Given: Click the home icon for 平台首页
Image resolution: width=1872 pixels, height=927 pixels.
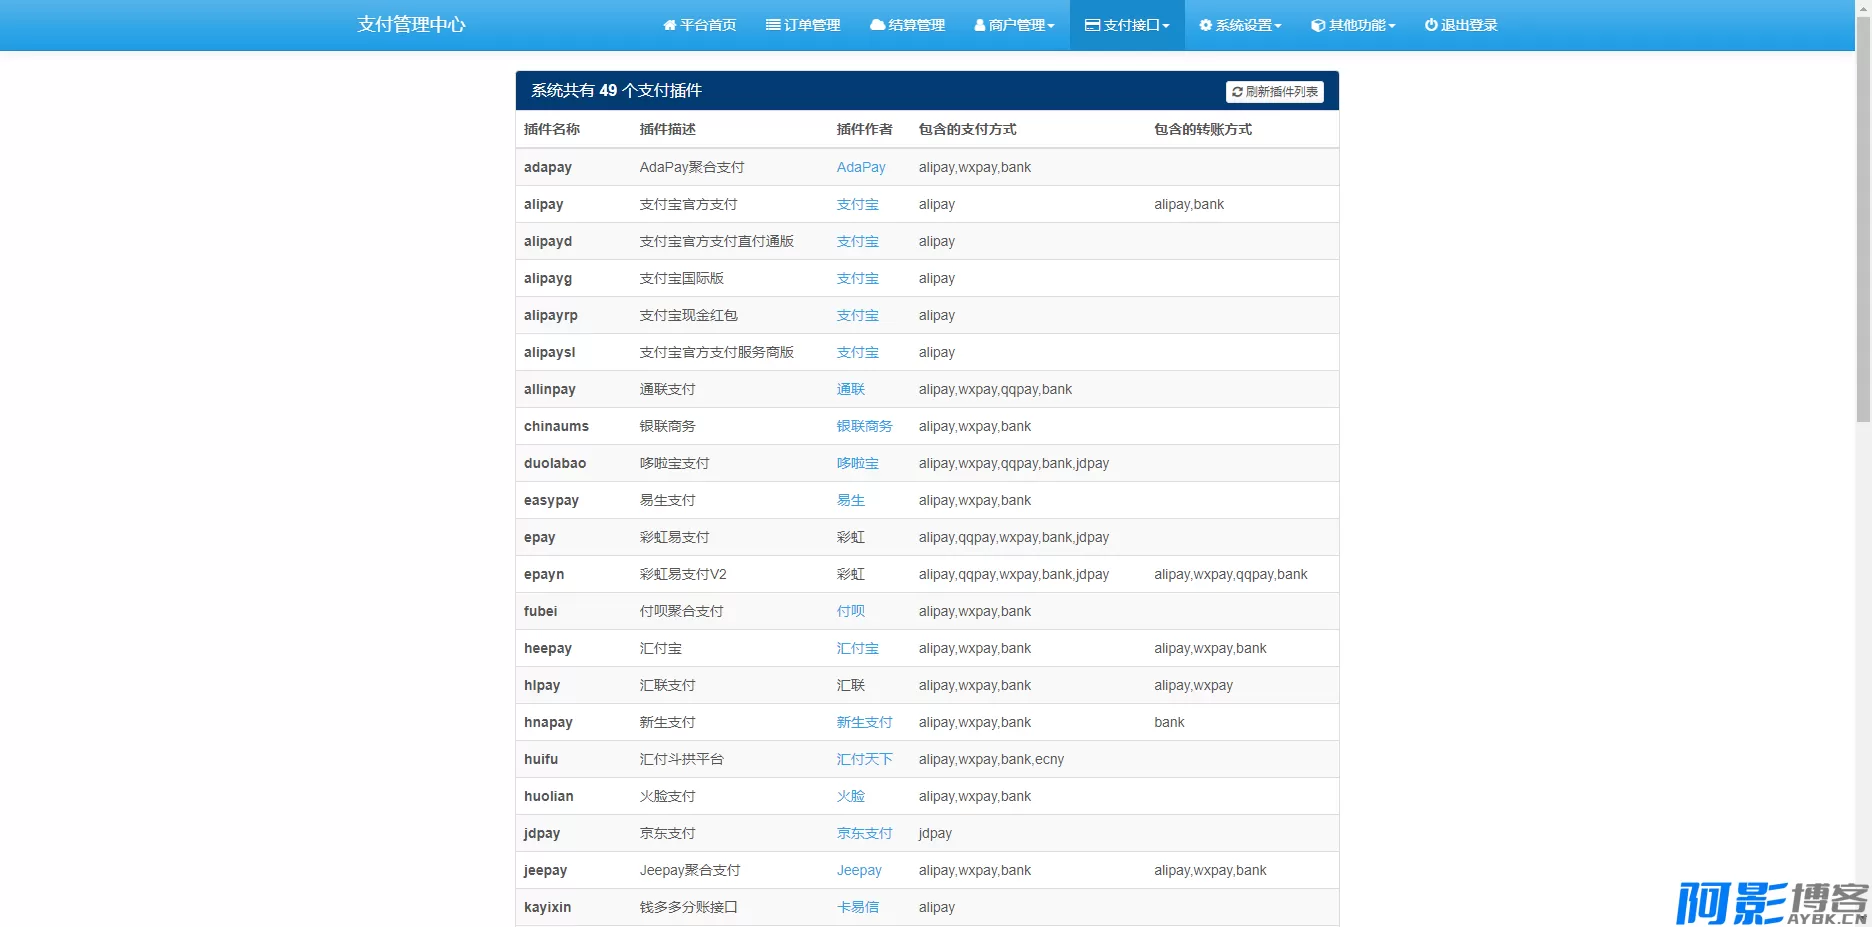Looking at the screenshot, I should coord(669,25).
